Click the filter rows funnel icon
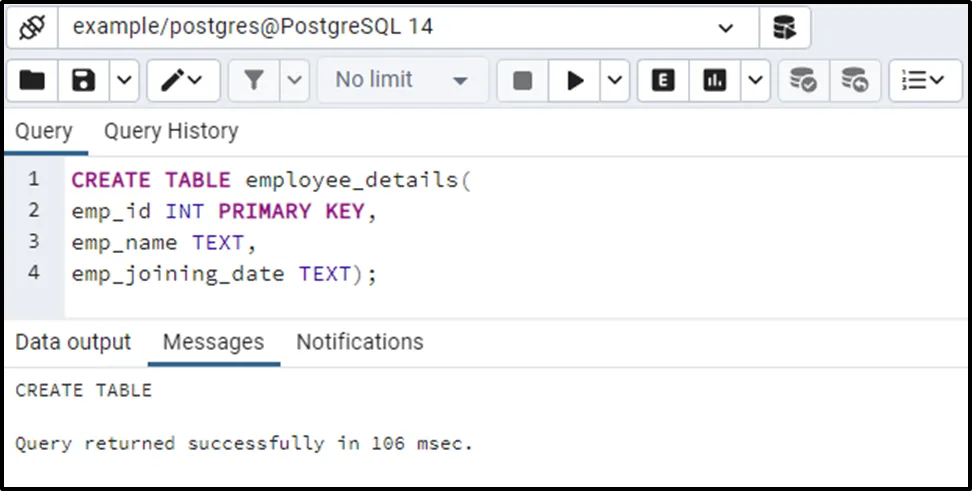The width and height of the screenshot is (972, 491). (254, 80)
